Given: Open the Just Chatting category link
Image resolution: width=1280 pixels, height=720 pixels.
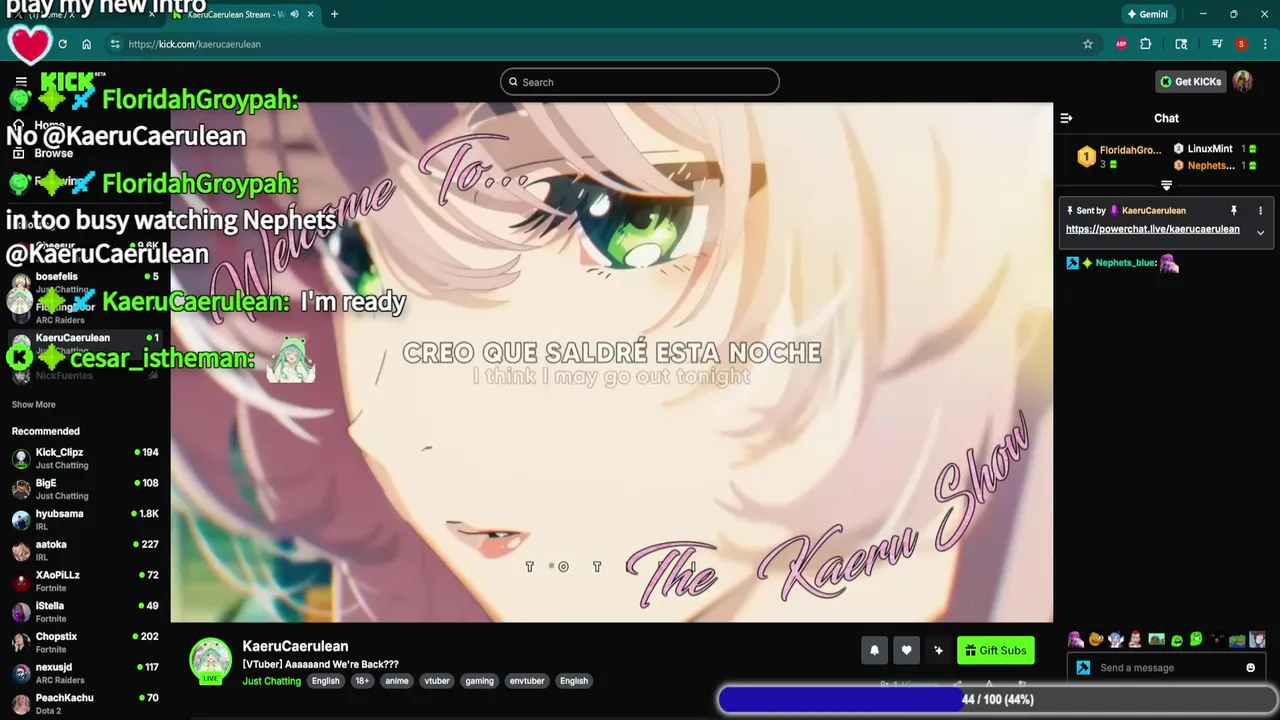Looking at the screenshot, I should pos(271,681).
